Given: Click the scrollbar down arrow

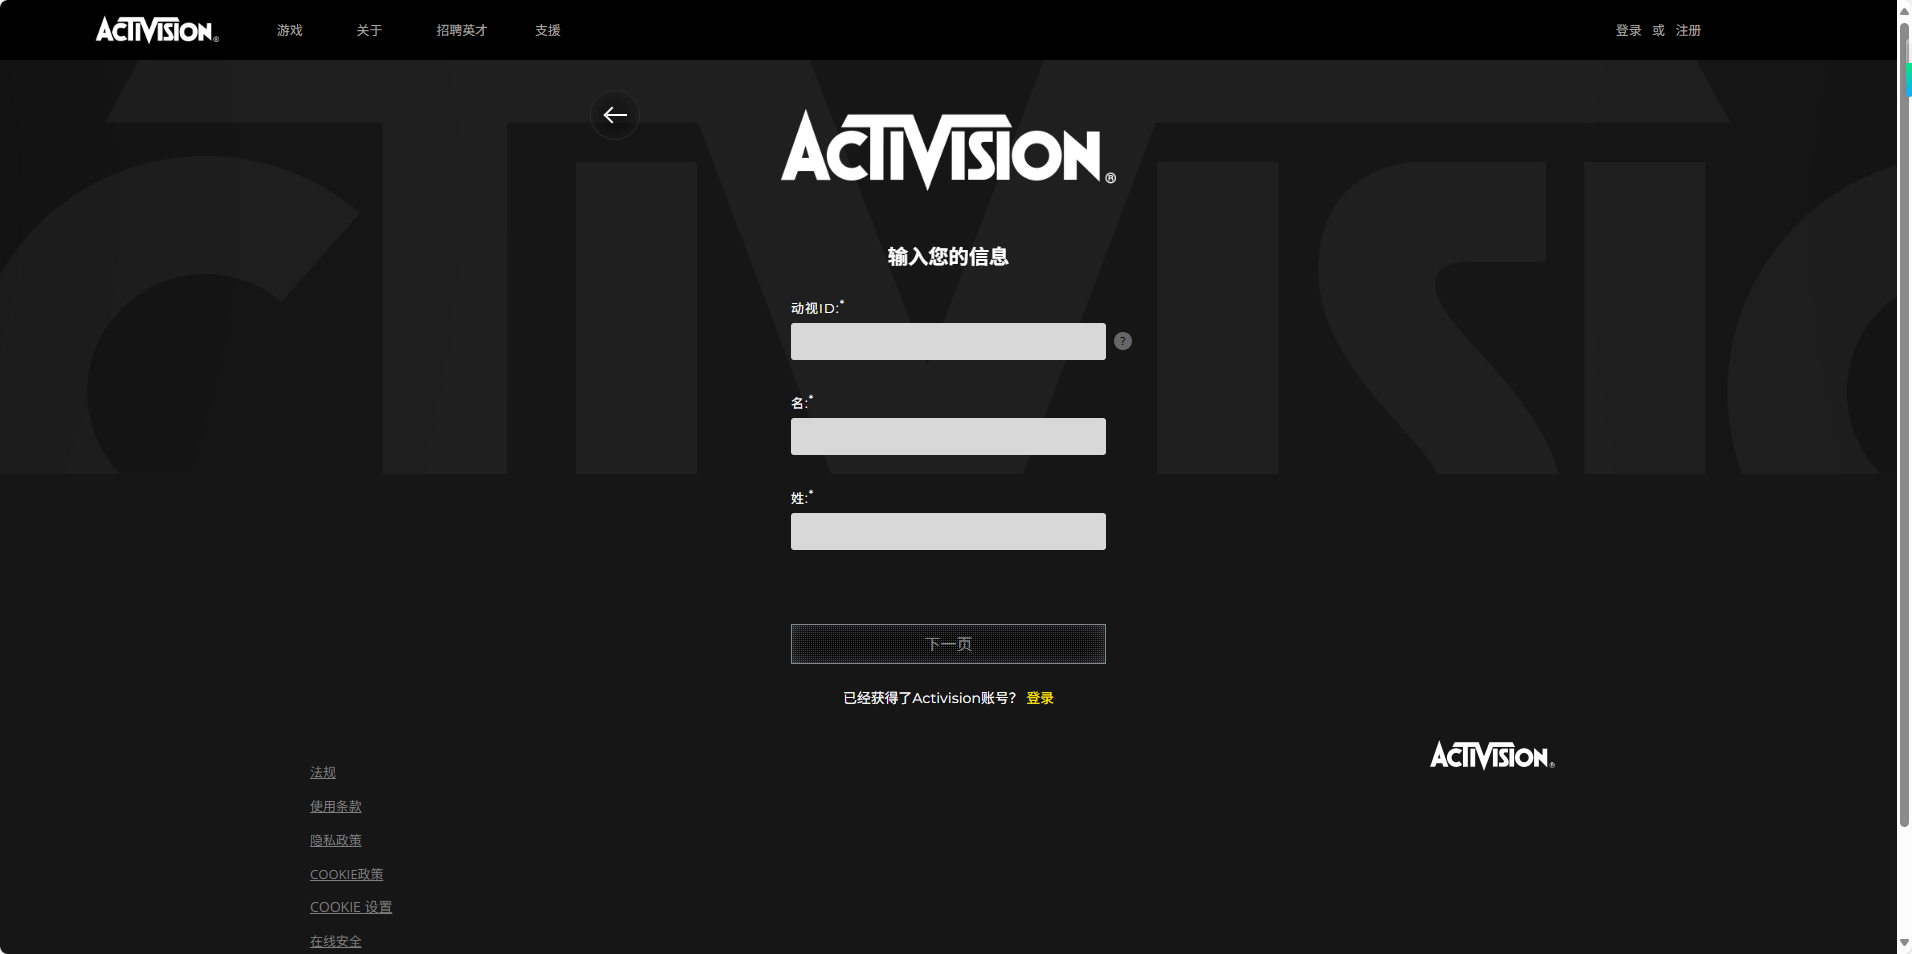Looking at the screenshot, I should click(1904, 943).
